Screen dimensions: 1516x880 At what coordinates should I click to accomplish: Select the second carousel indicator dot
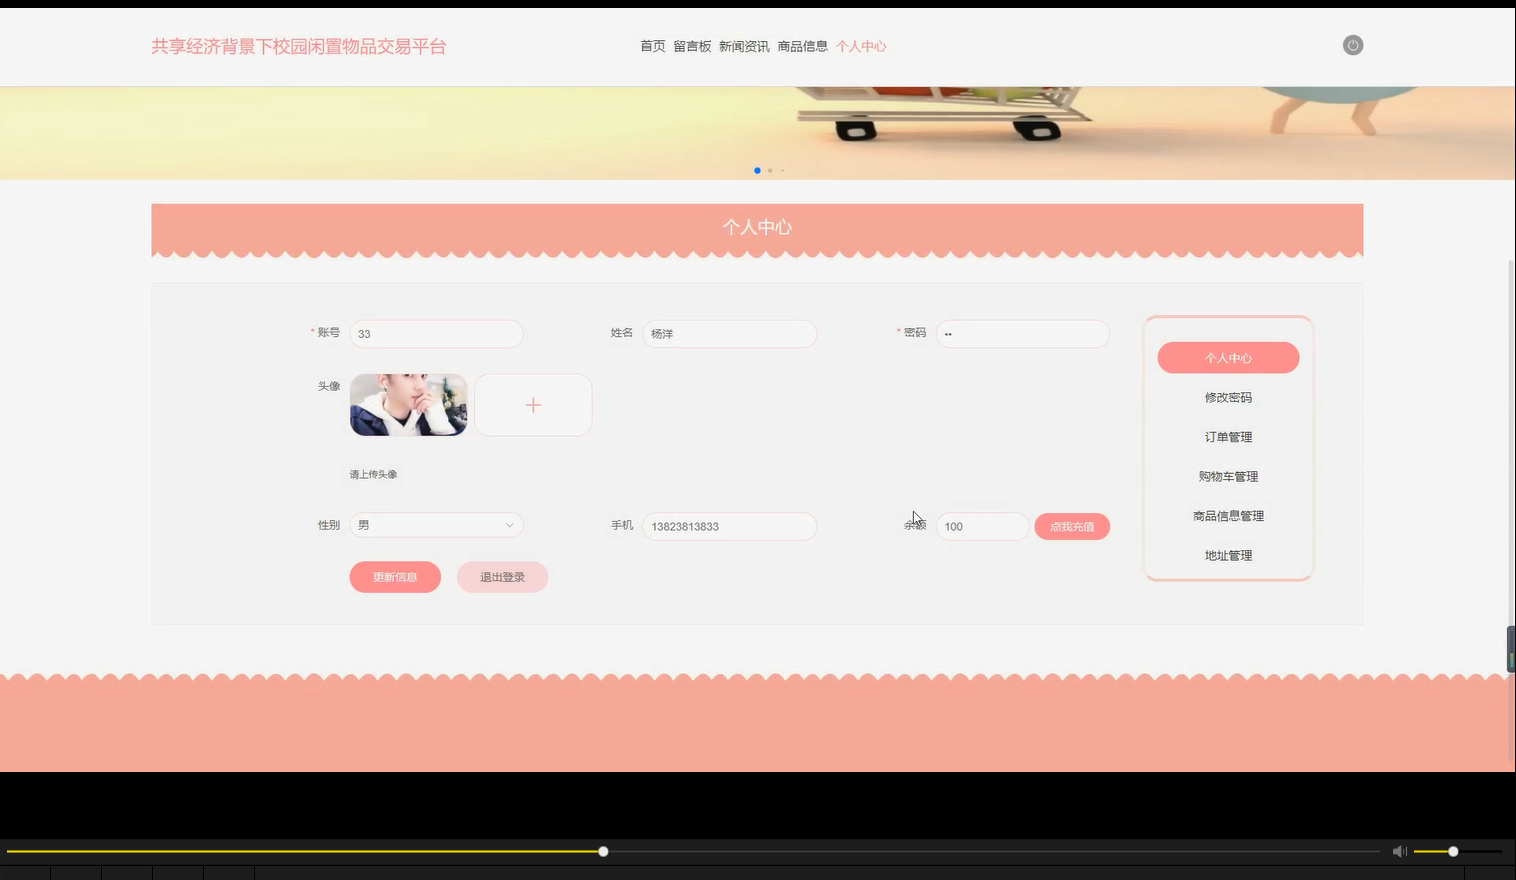coord(770,170)
